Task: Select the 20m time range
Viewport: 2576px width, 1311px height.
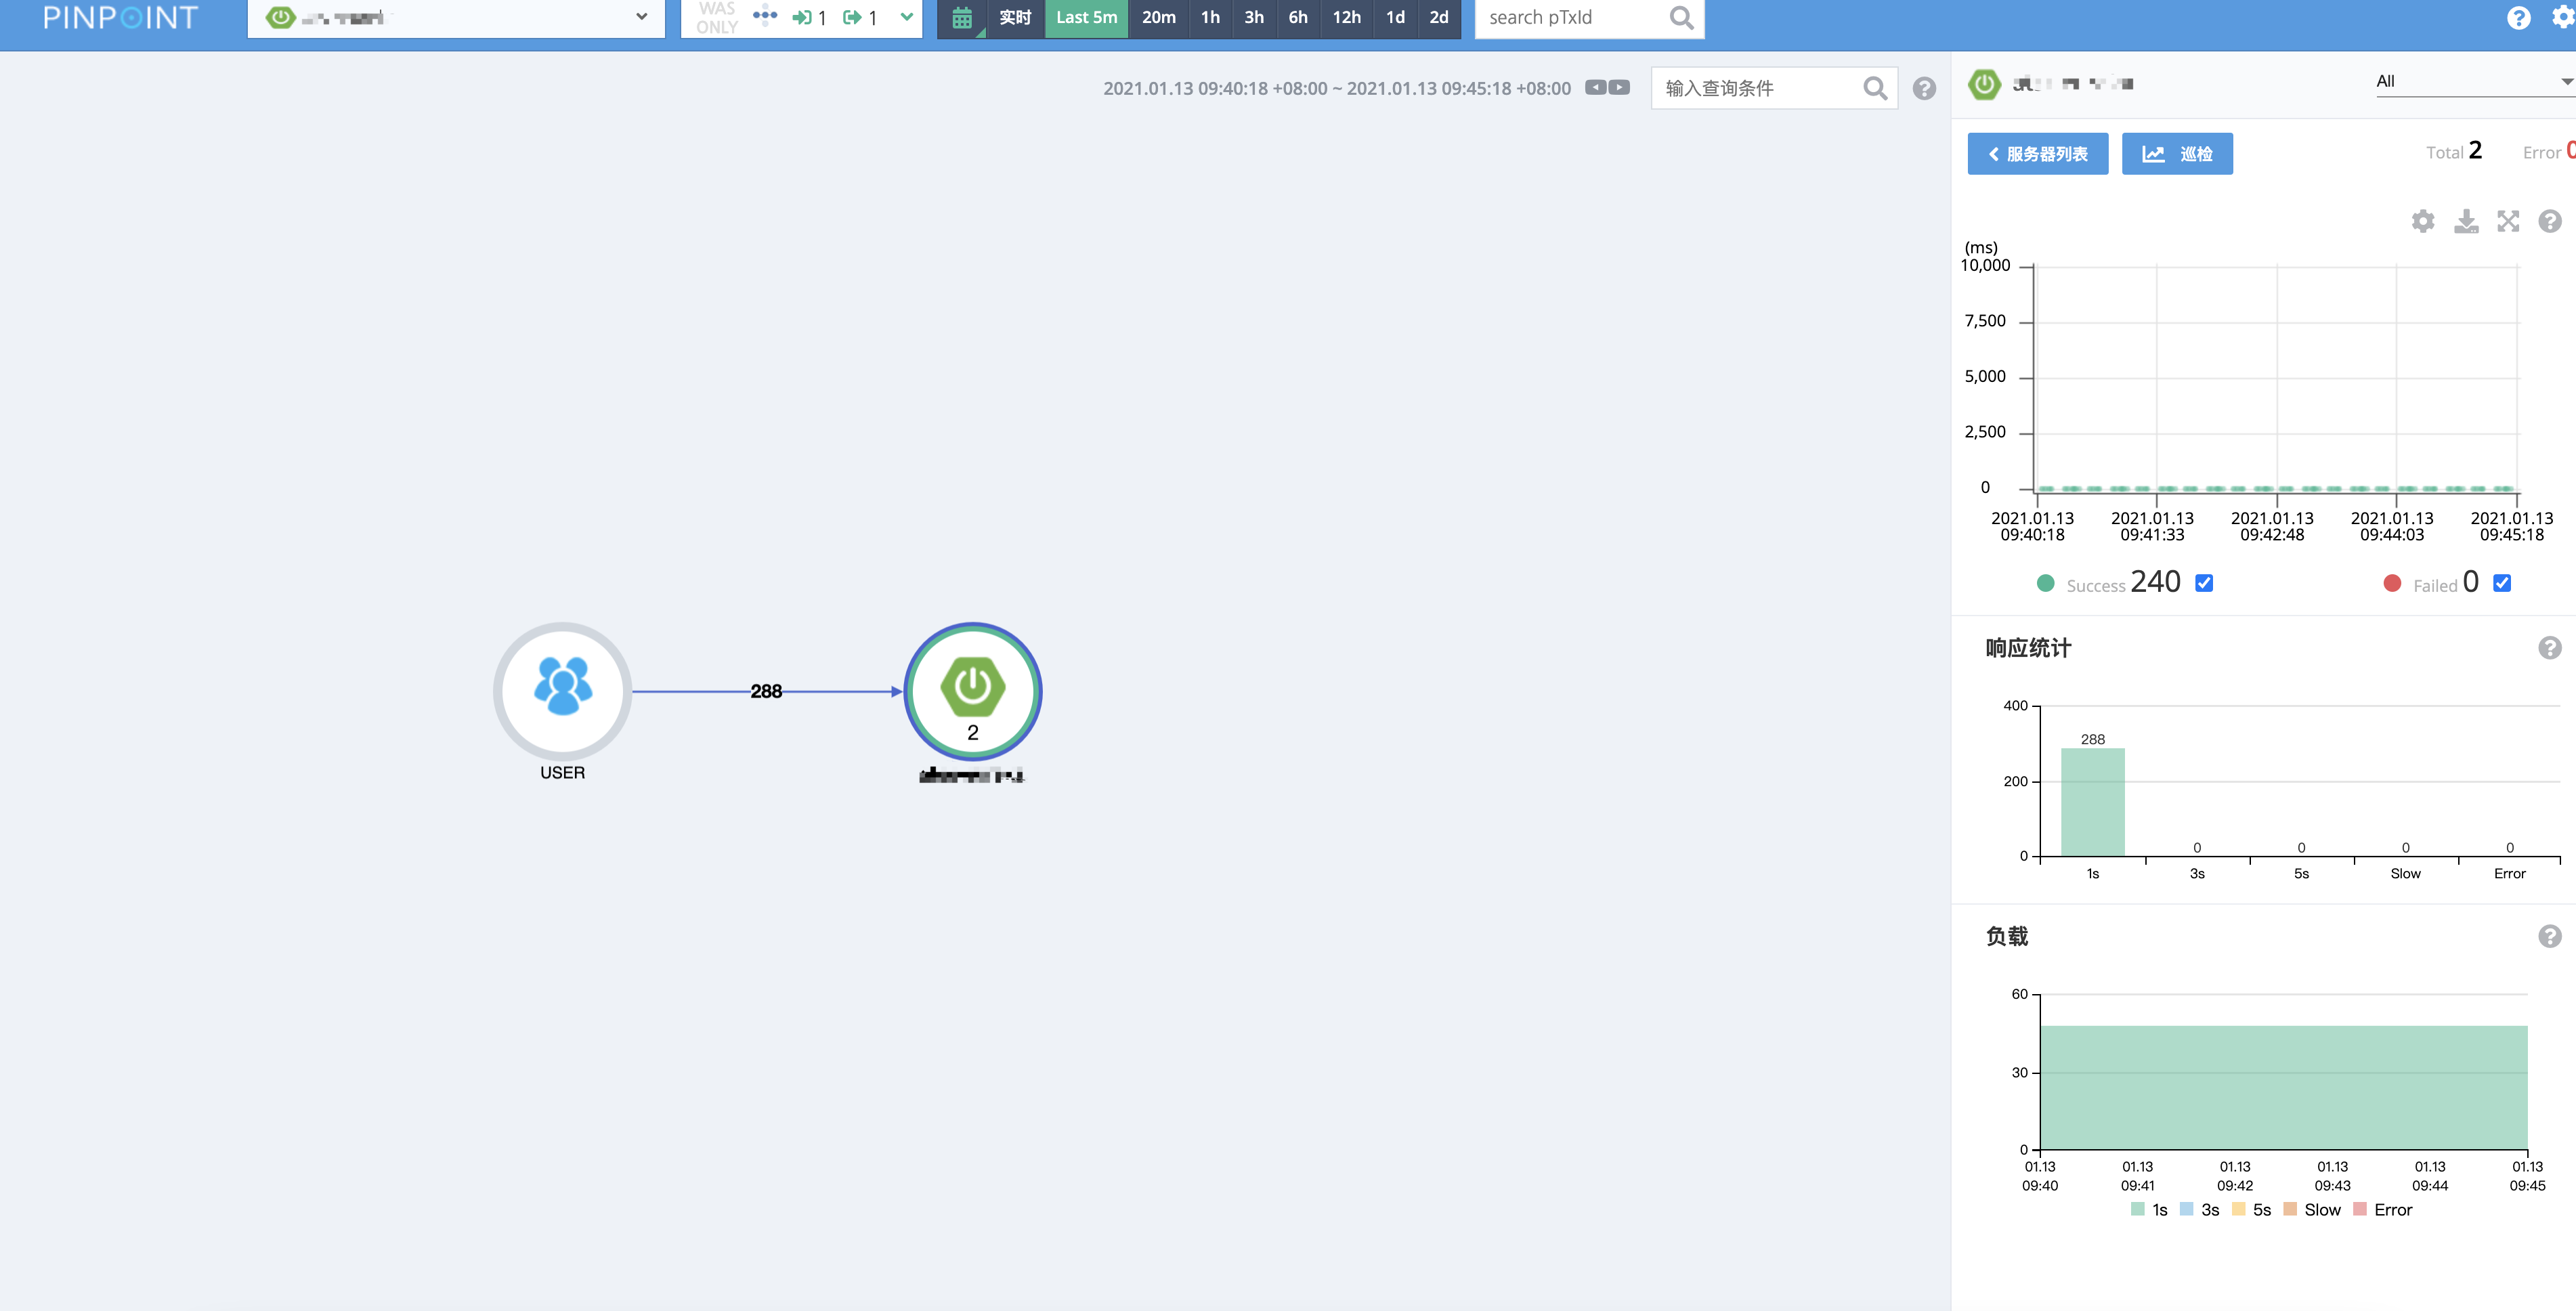Action: (1158, 18)
